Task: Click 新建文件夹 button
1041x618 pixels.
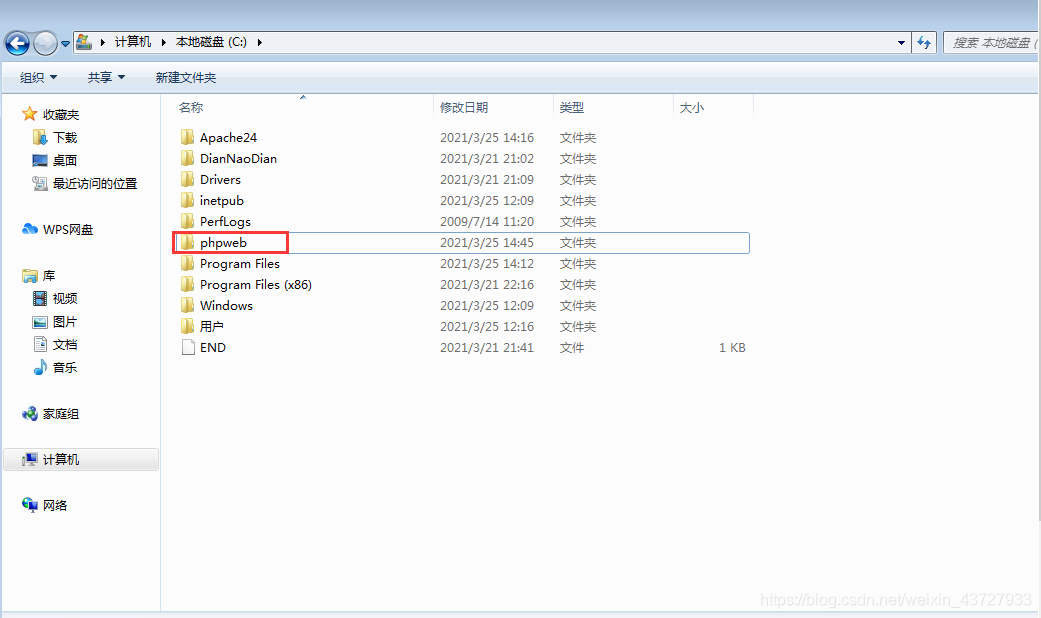Action: coord(186,78)
